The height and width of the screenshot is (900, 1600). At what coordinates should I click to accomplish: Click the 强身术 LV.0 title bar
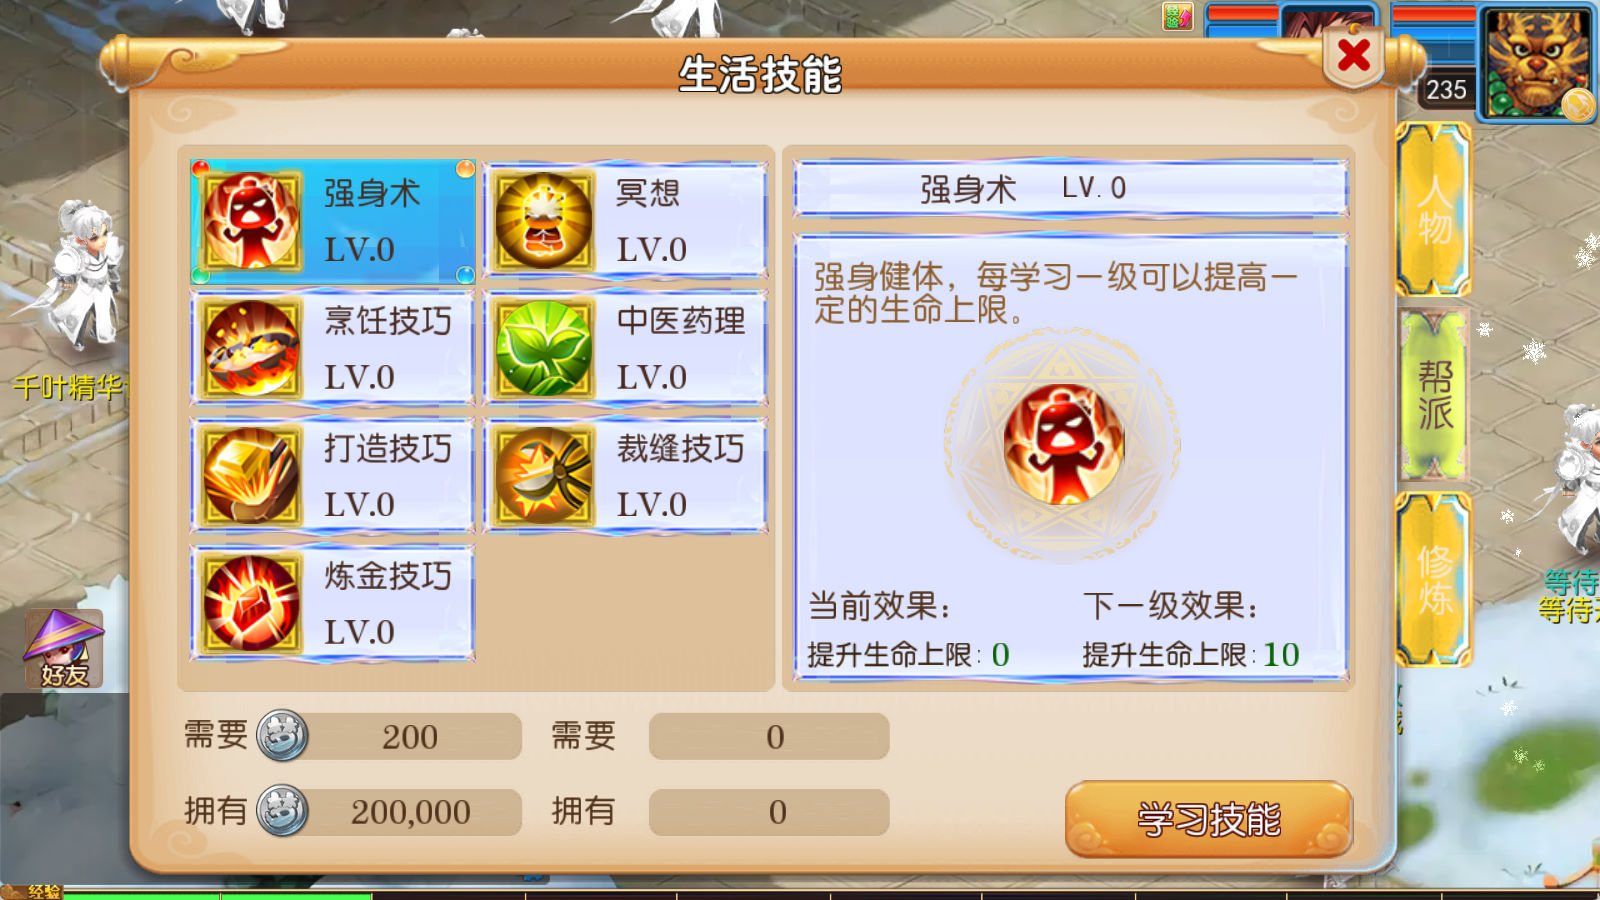1070,188
